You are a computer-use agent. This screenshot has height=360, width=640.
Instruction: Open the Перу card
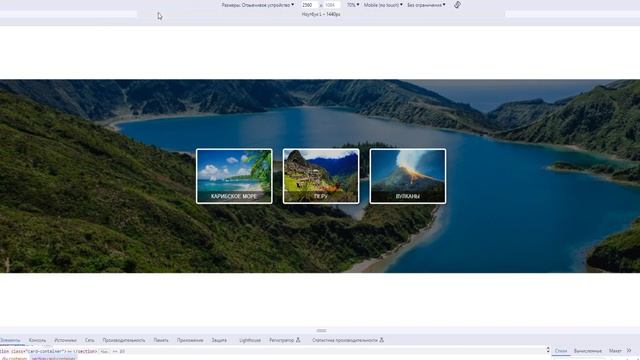pyautogui.click(x=321, y=176)
